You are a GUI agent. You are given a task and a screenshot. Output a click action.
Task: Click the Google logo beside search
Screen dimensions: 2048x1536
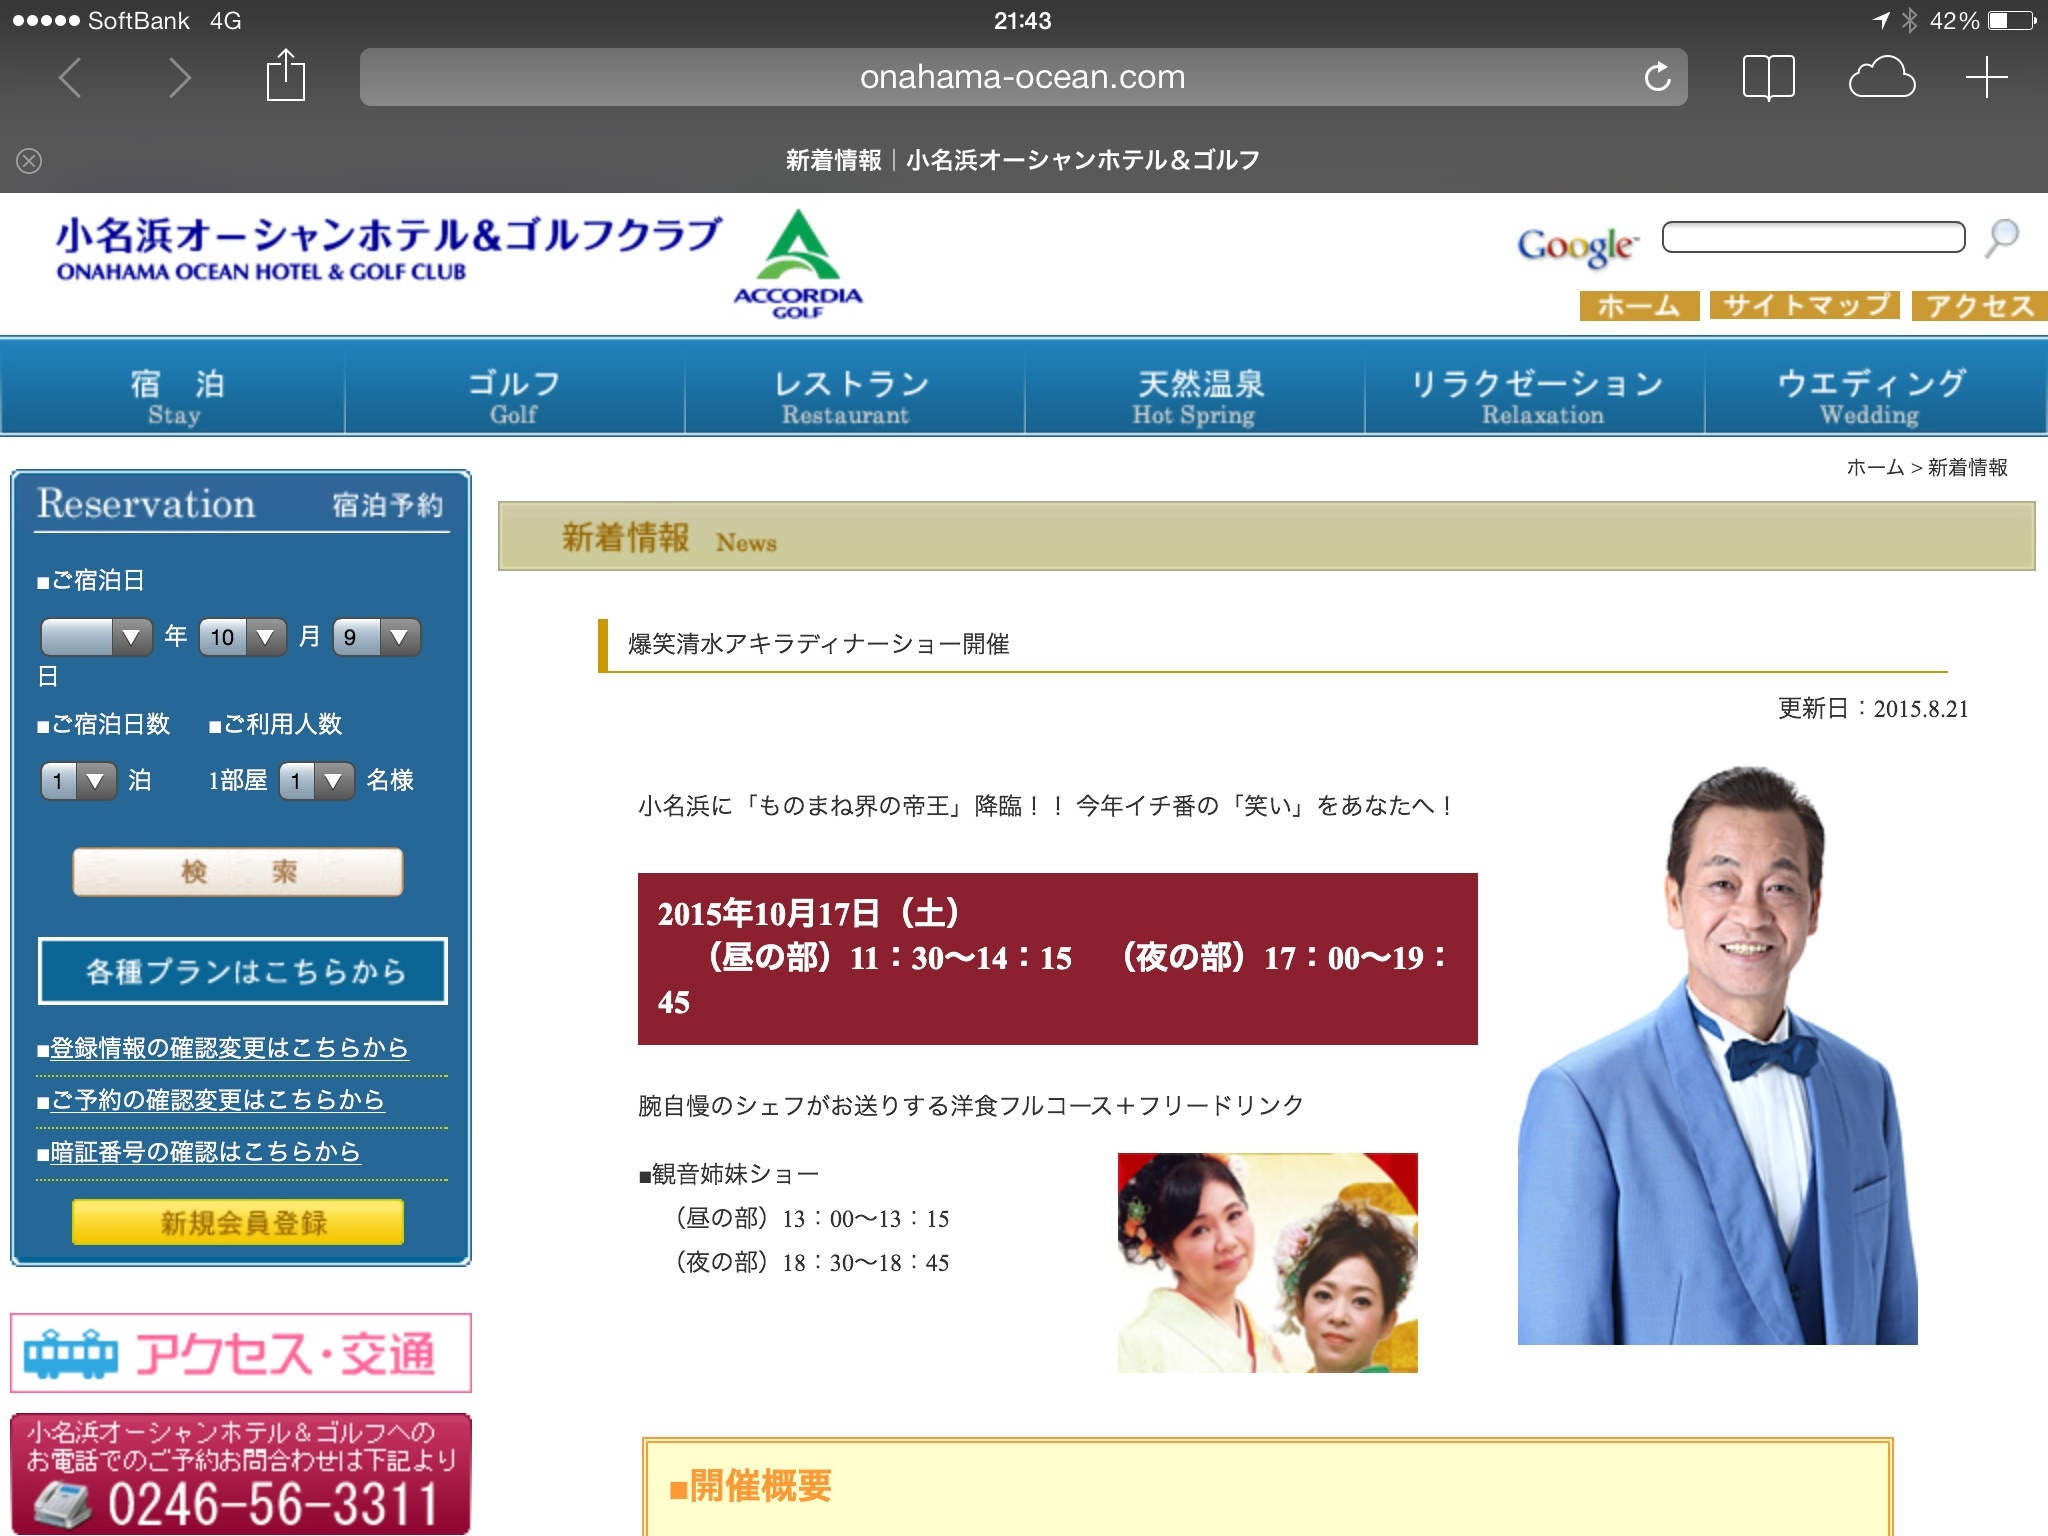pyautogui.click(x=1578, y=245)
